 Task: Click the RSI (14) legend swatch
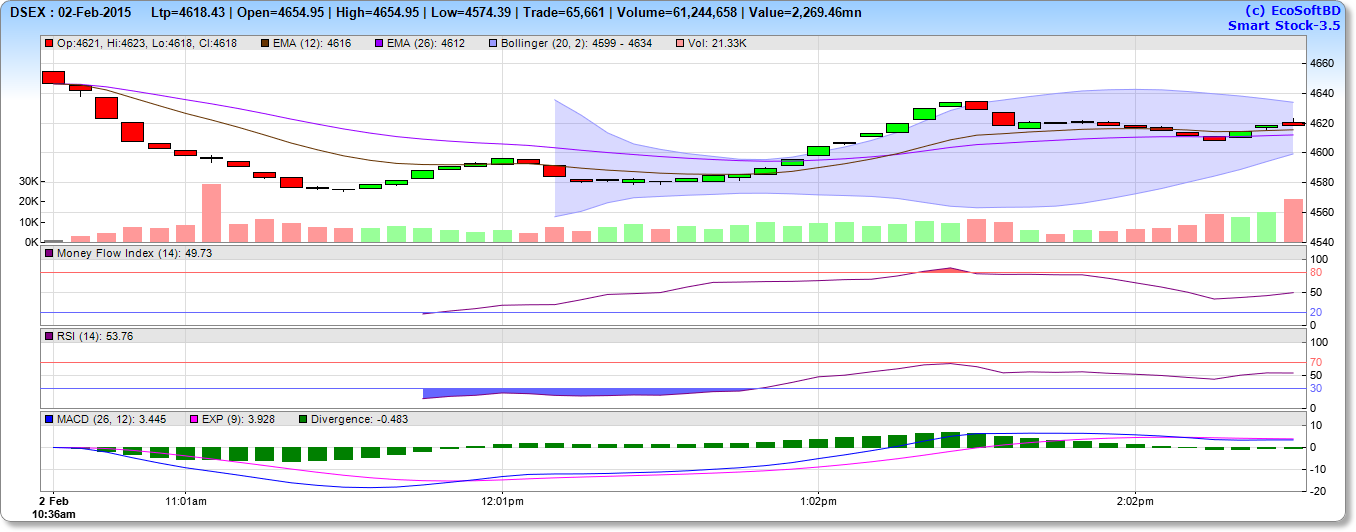(49, 337)
